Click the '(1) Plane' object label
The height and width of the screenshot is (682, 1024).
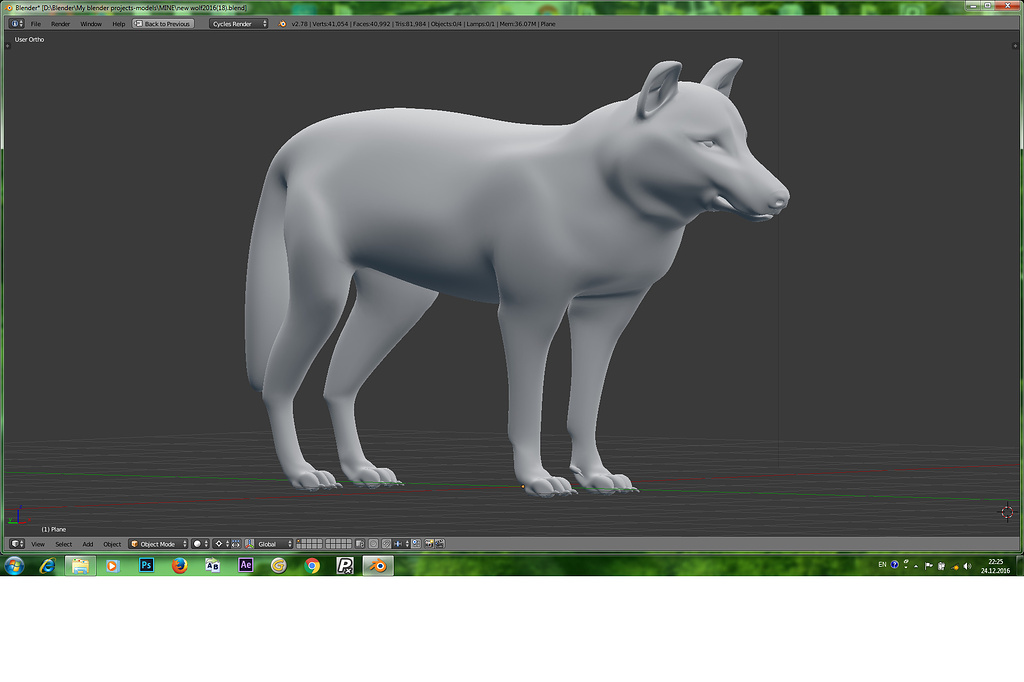[54, 529]
